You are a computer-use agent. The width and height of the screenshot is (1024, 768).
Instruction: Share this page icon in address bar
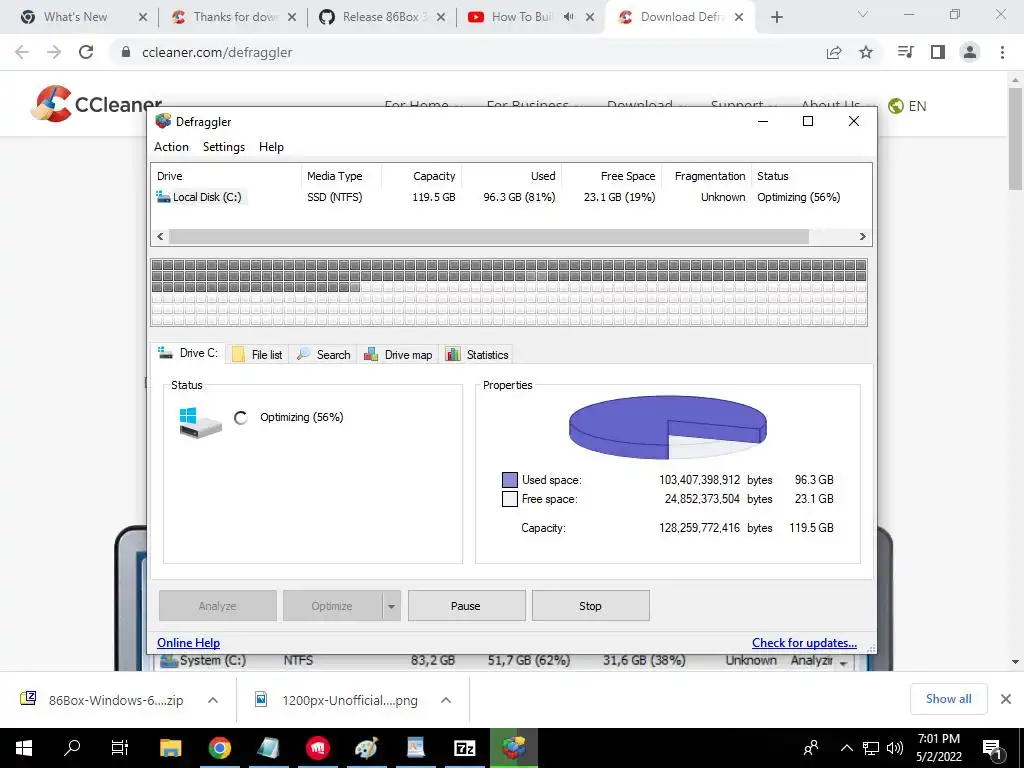coord(834,52)
